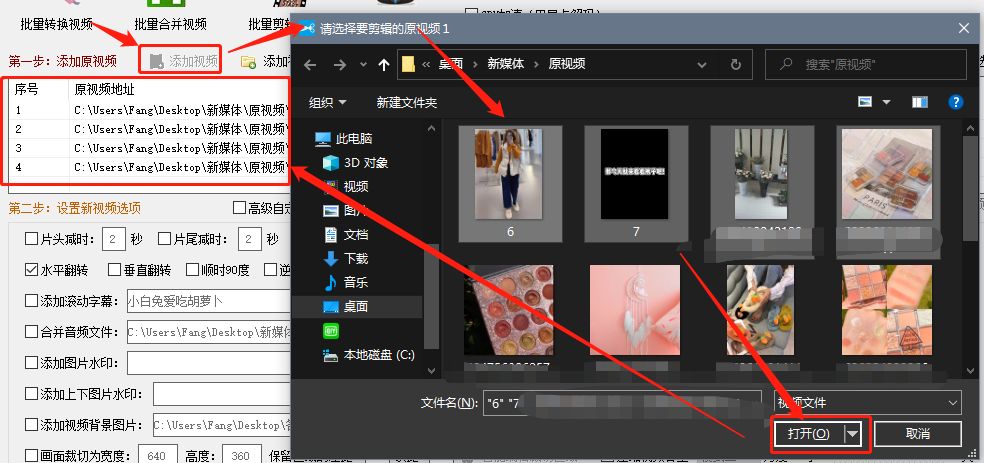
Task: Click the scrolling subtitle text field 小白兔爱吃胡萝卜
Action: tap(209, 301)
